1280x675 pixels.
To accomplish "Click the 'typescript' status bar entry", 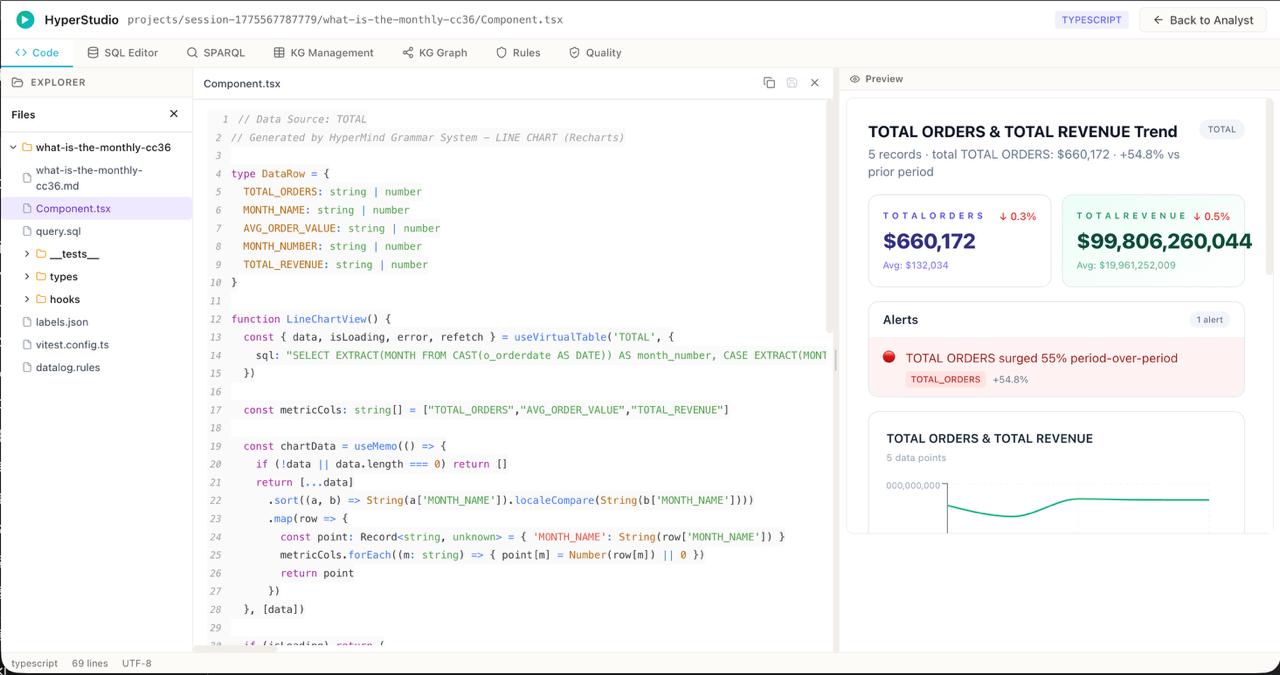I will [34, 663].
